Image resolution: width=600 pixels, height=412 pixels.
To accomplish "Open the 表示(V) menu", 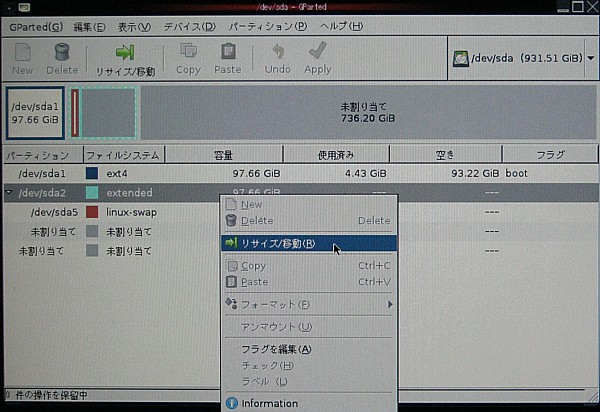I will (x=134, y=27).
